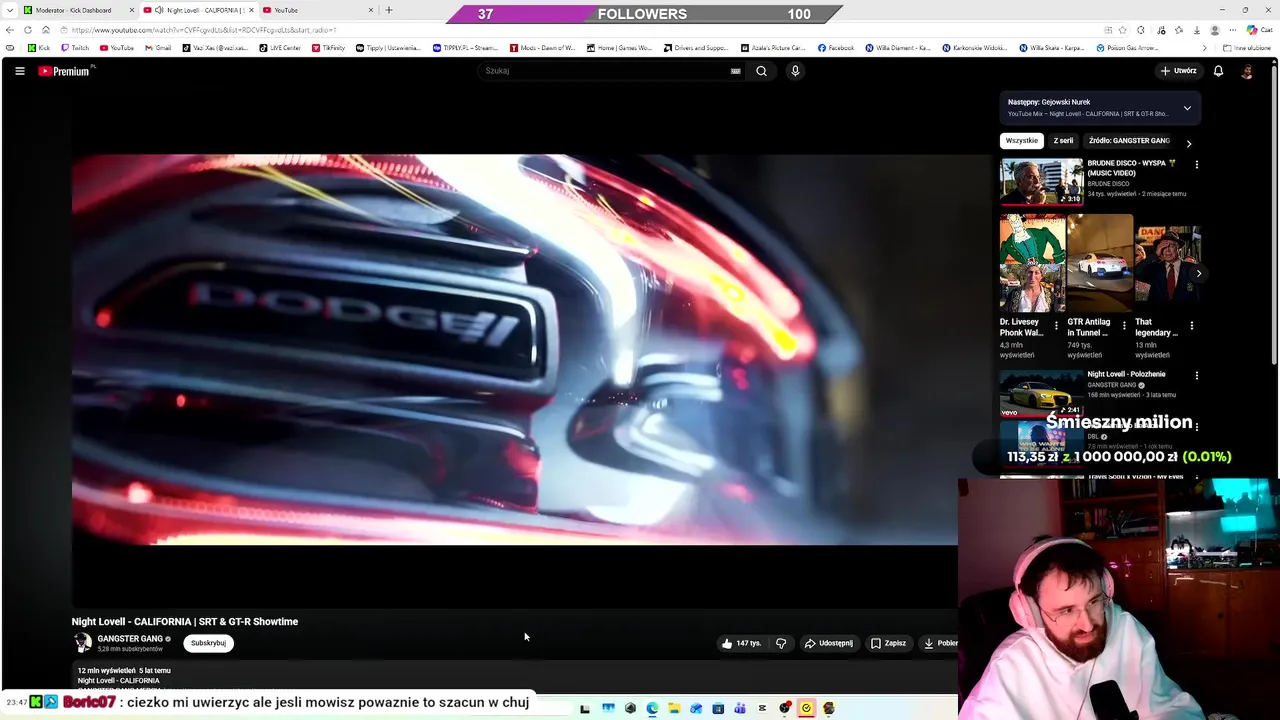Open the LIVE Center bookmark

[280, 48]
